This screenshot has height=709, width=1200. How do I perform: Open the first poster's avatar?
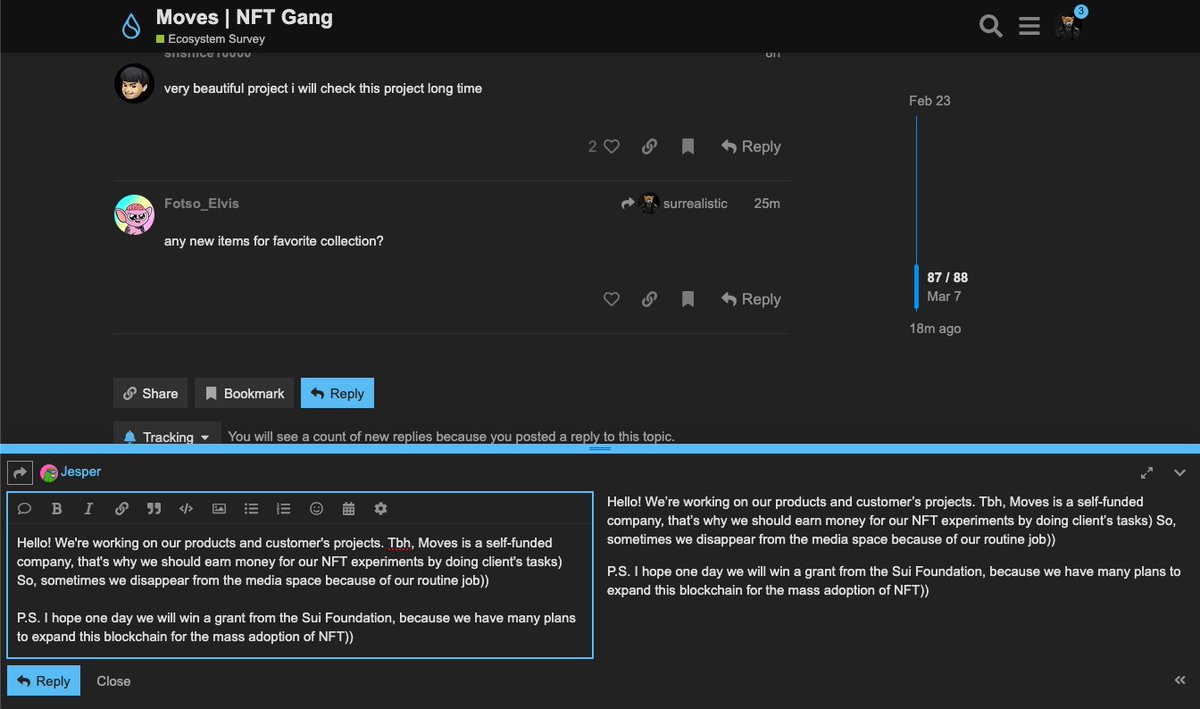point(134,84)
